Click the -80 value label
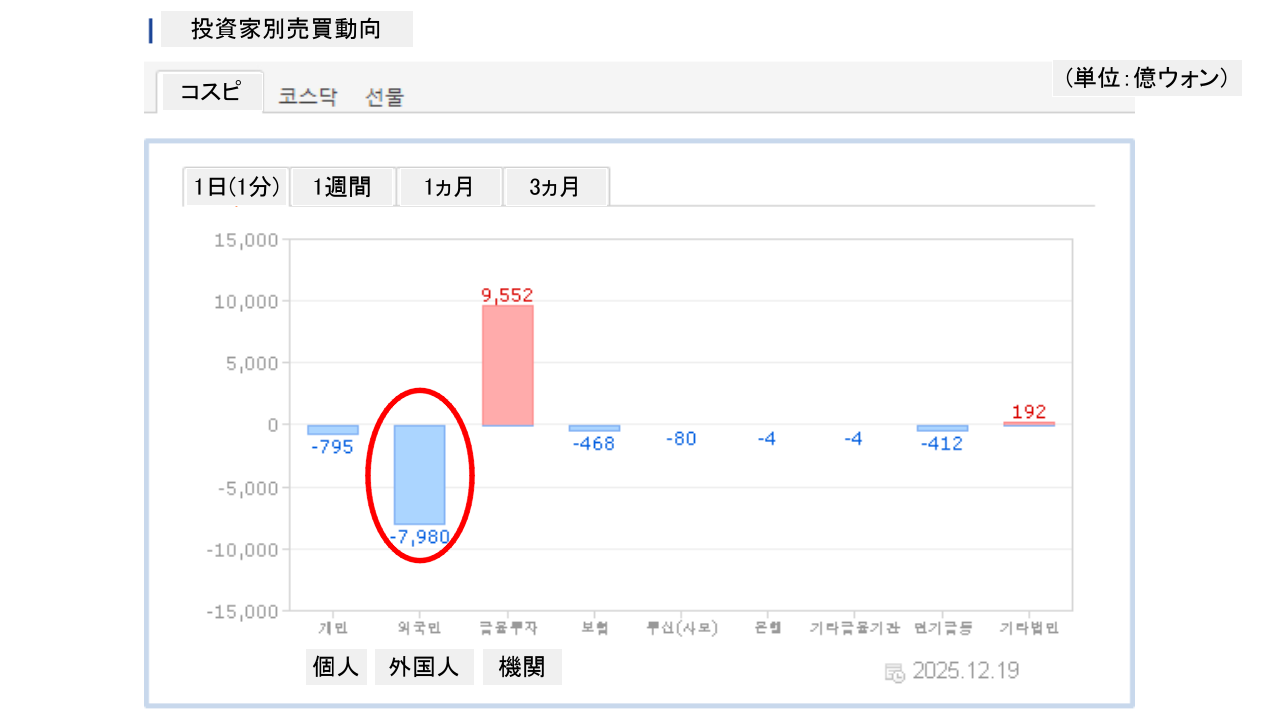The width and height of the screenshot is (1280, 720). tap(681, 439)
